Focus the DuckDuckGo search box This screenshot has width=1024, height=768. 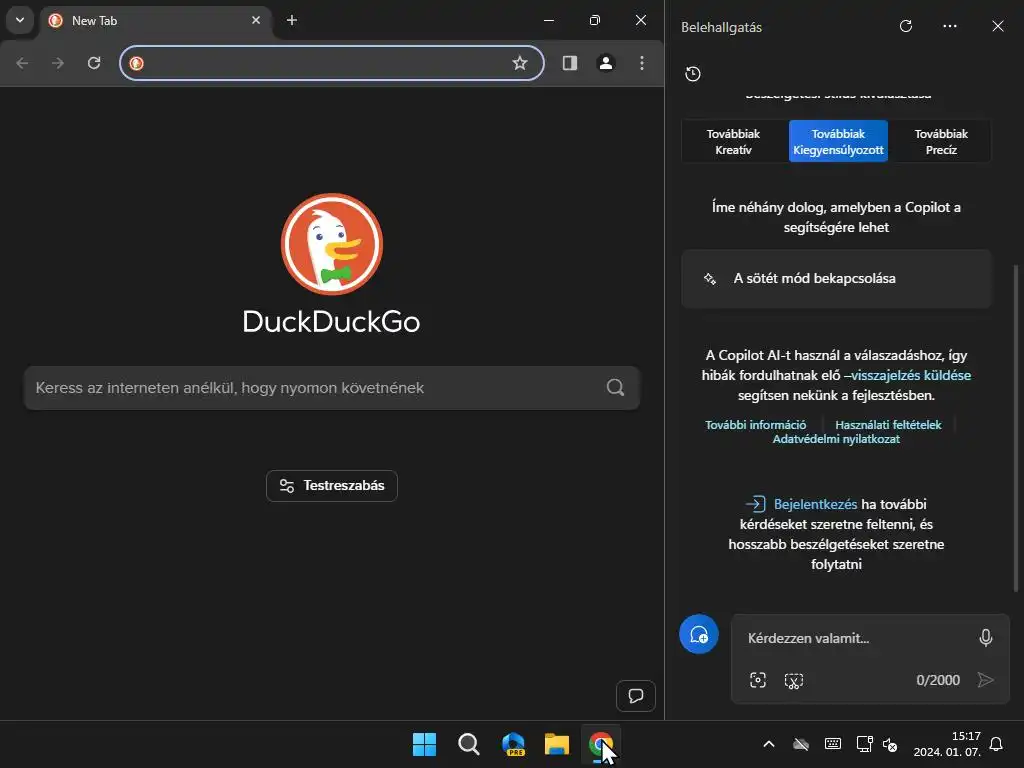pos(332,388)
